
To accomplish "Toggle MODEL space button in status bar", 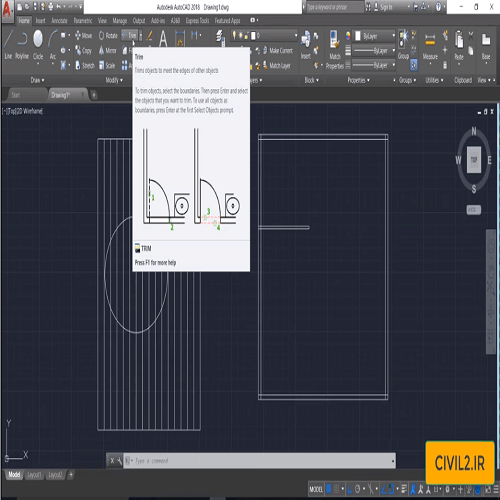I will 316,489.
